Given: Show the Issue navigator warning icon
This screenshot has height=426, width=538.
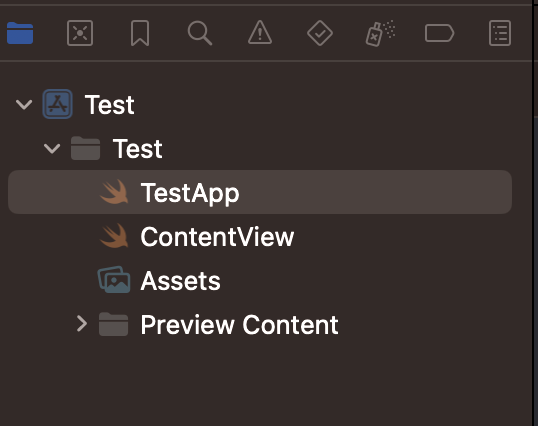Looking at the screenshot, I should tap(260, 33).
